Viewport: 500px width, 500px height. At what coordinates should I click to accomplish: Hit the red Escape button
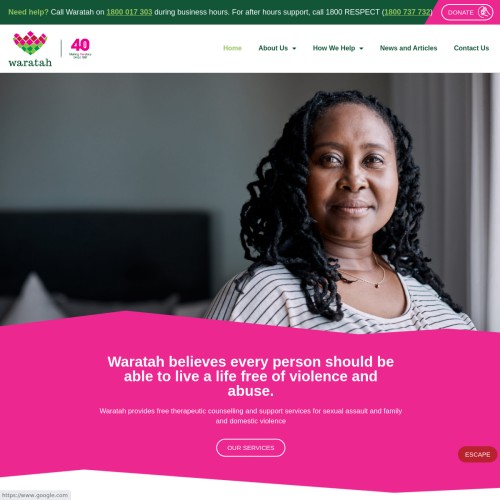(477, 454)
